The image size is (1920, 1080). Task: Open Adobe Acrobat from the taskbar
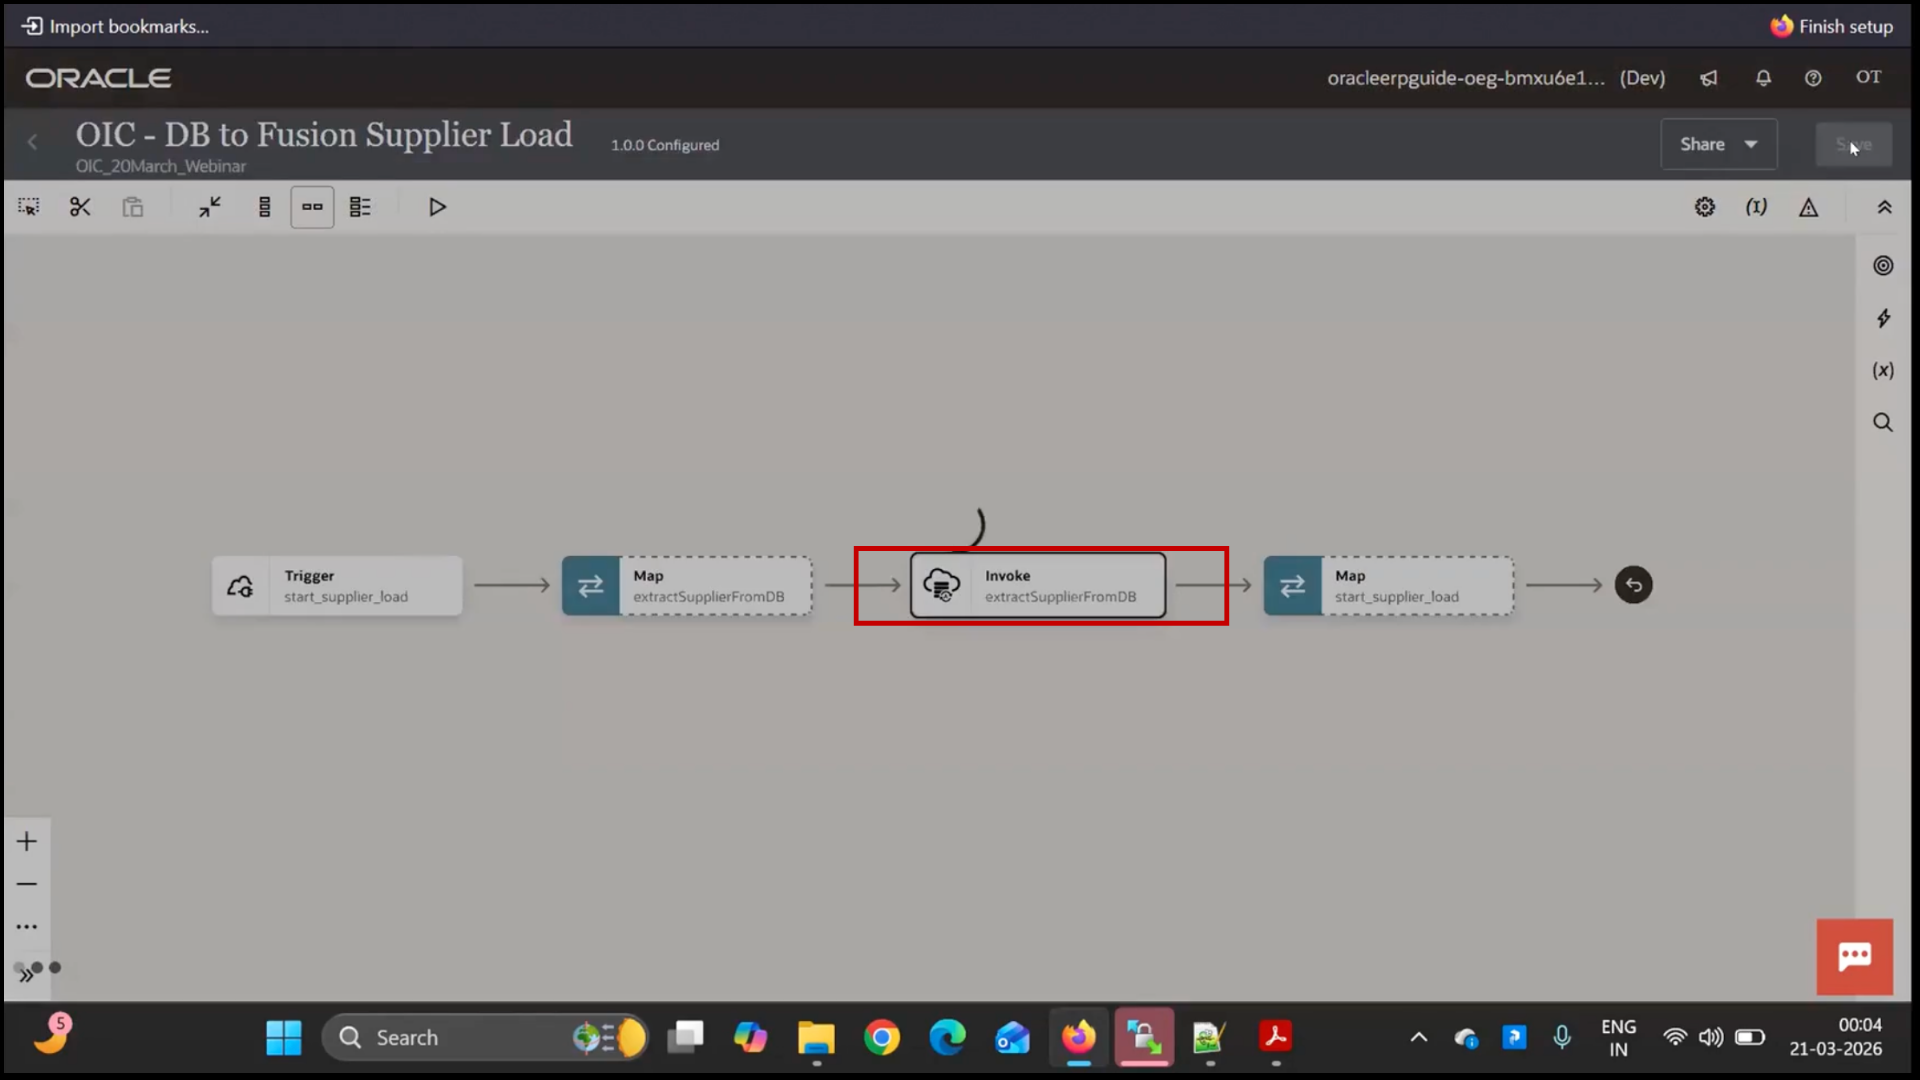[x=1275, y=1038]
